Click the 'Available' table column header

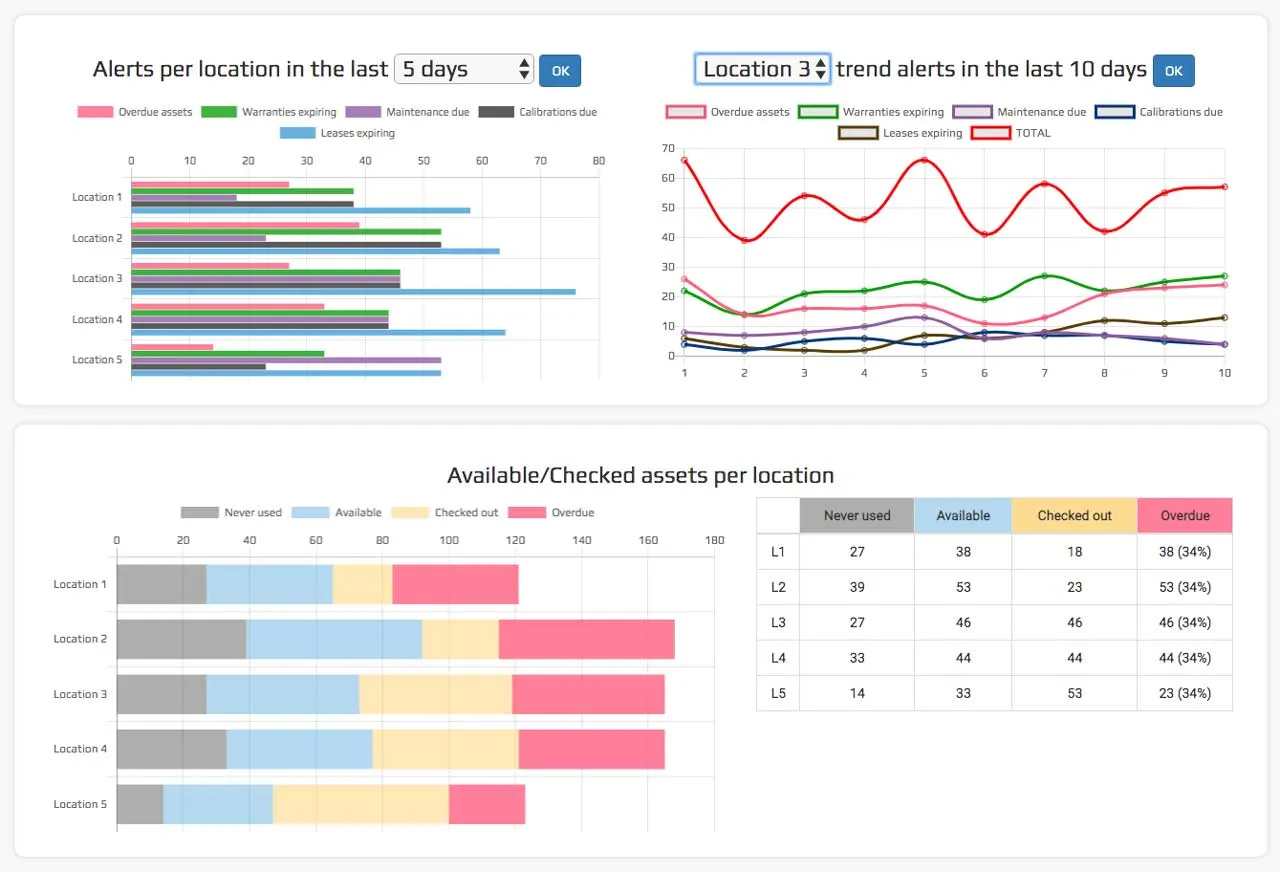963,516
